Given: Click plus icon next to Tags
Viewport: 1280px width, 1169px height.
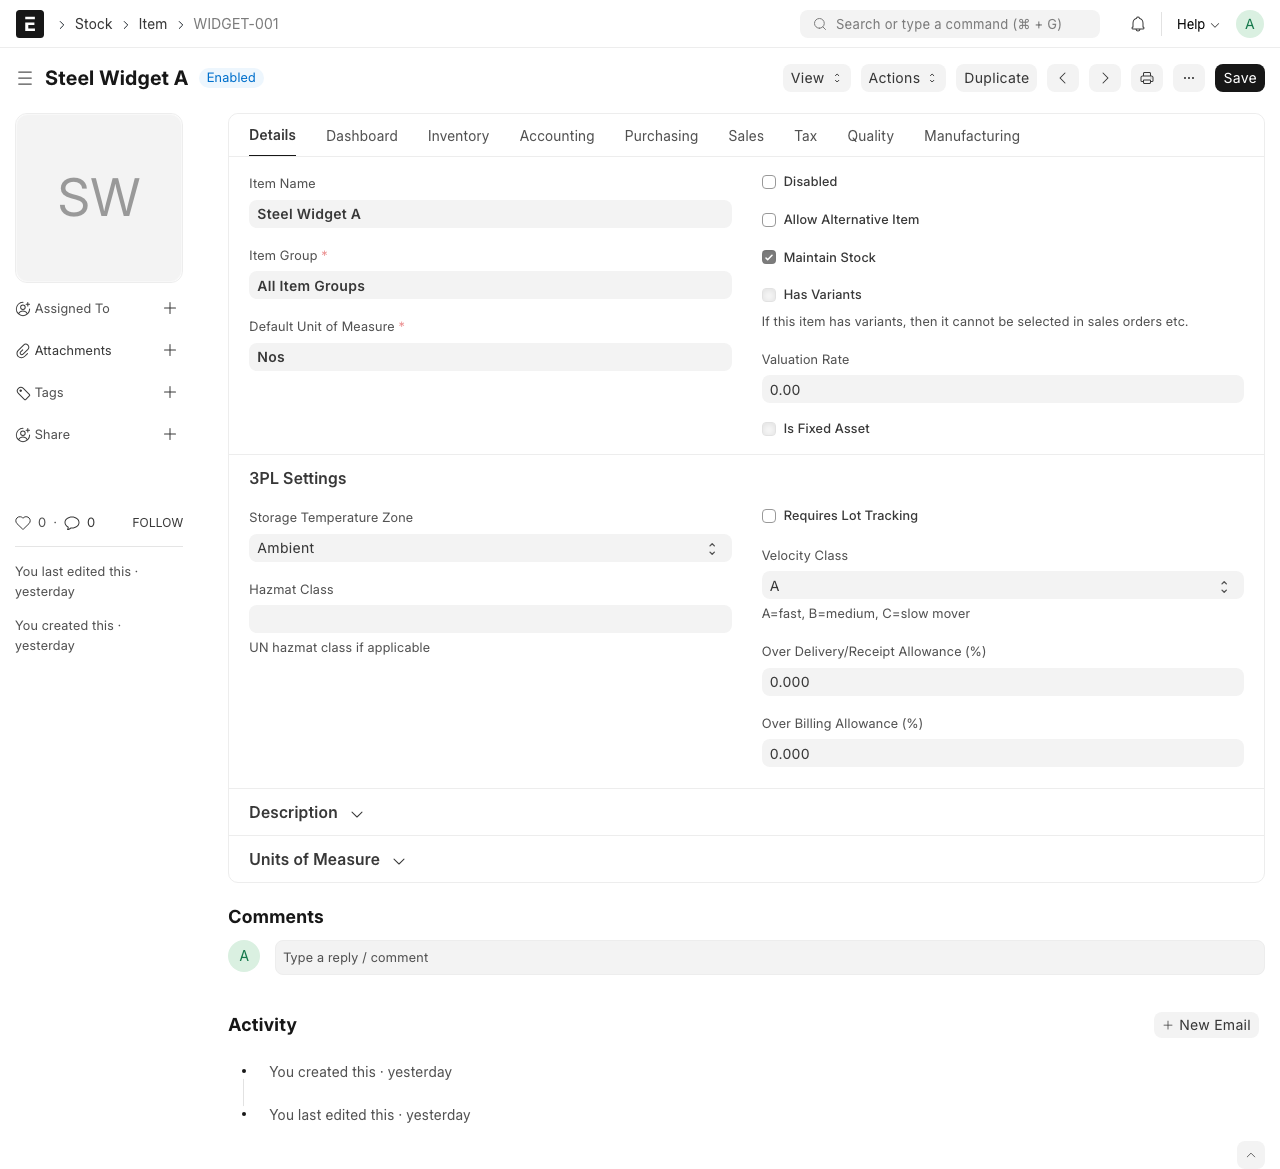Looking at the screenshot, I should tap(170, 392).
